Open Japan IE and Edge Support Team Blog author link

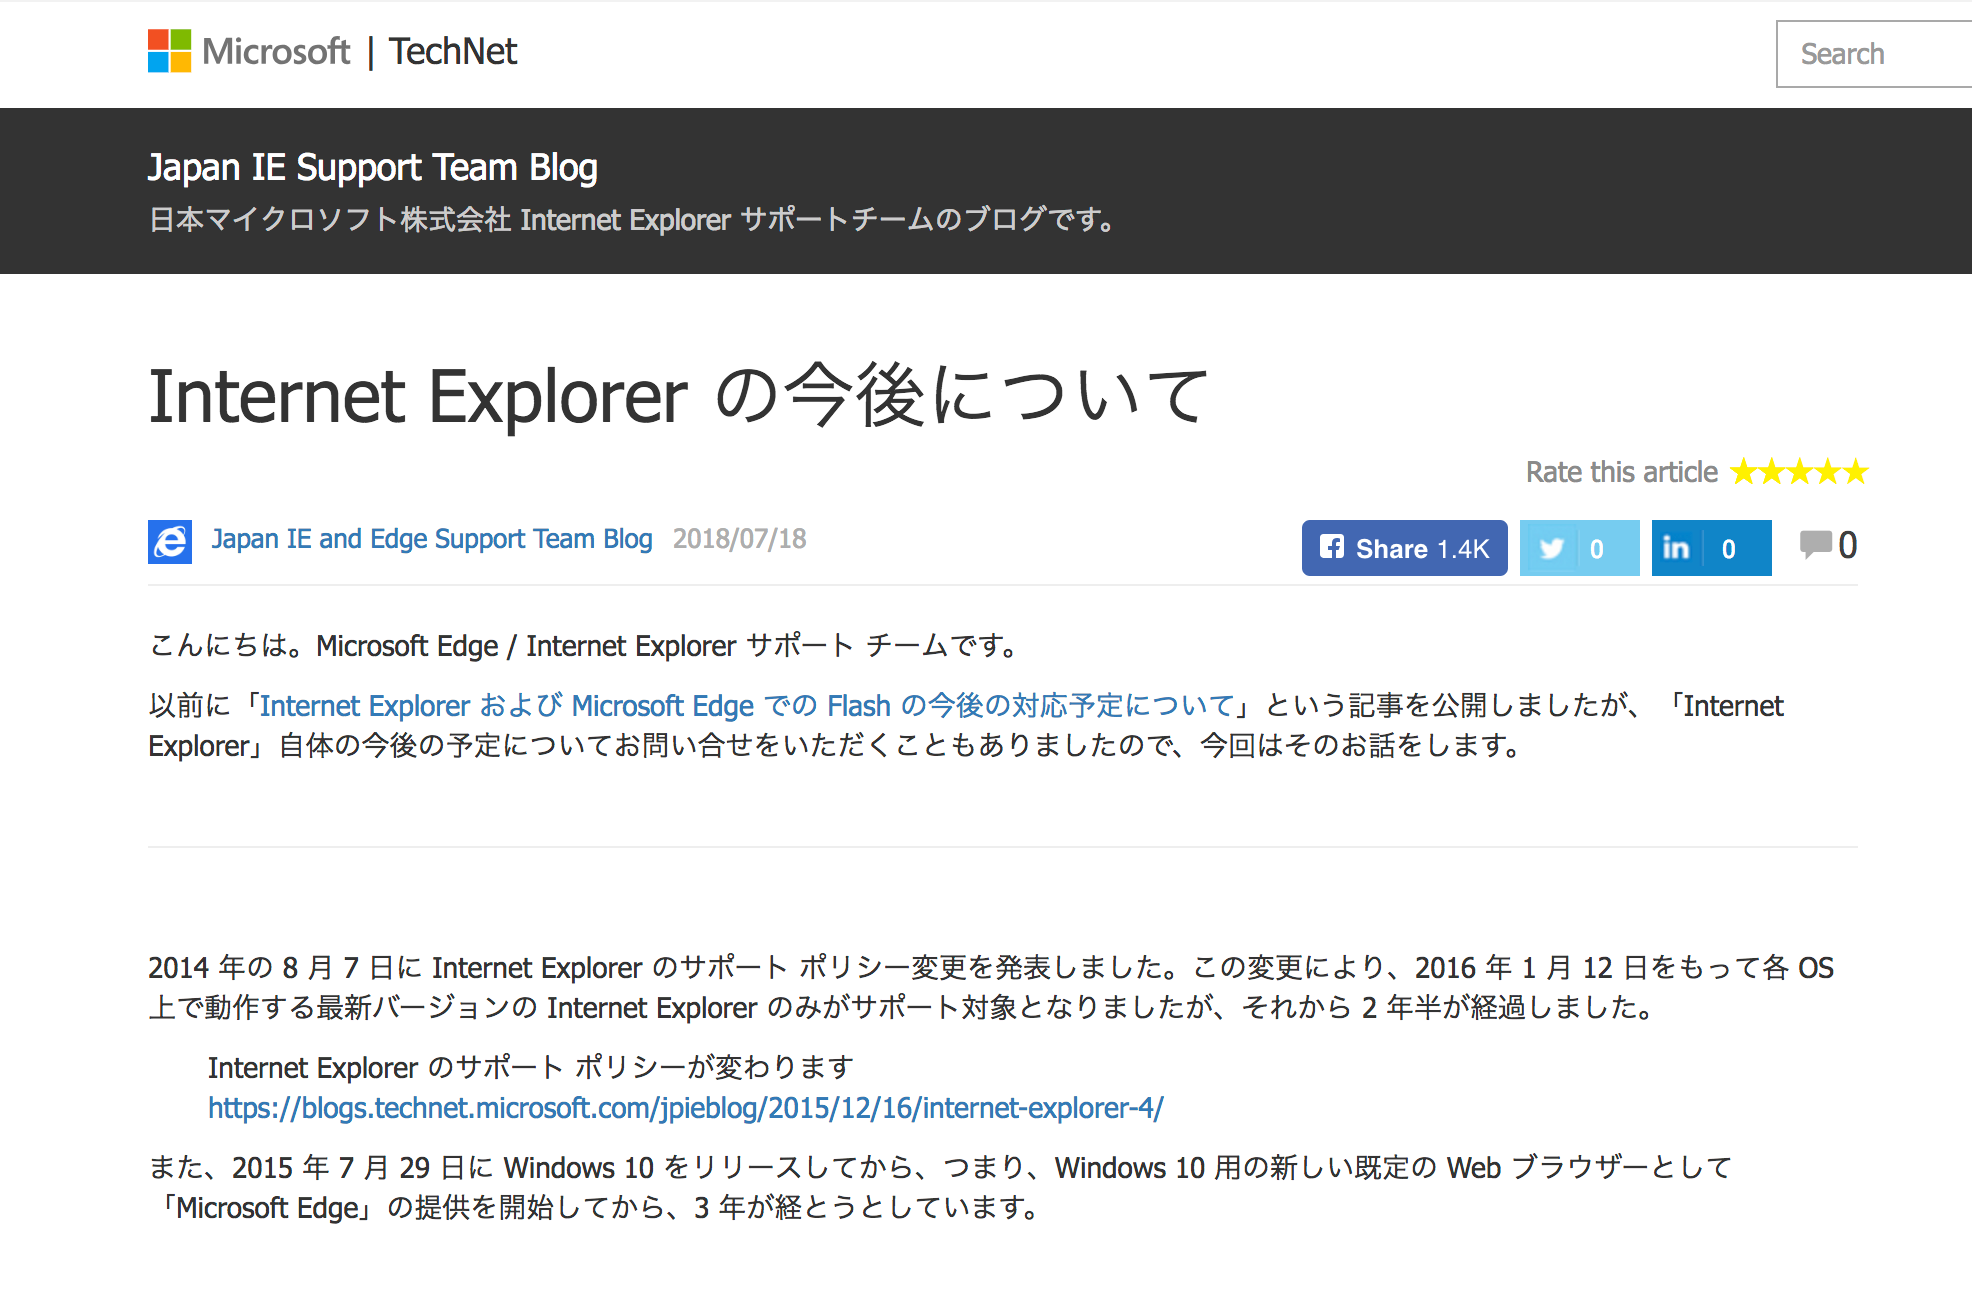tap(432, 539)
